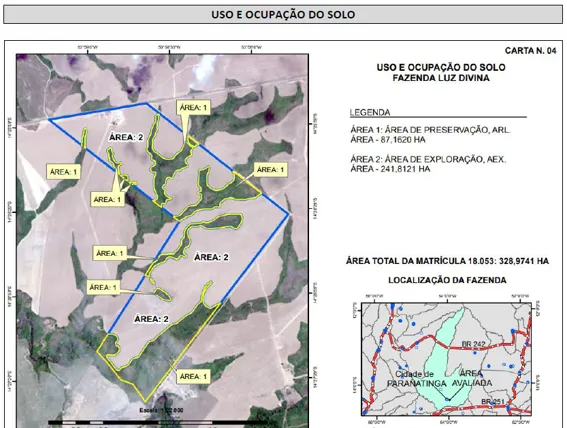Click the Cidade de PARANATINGA label

tap(416, 379)
